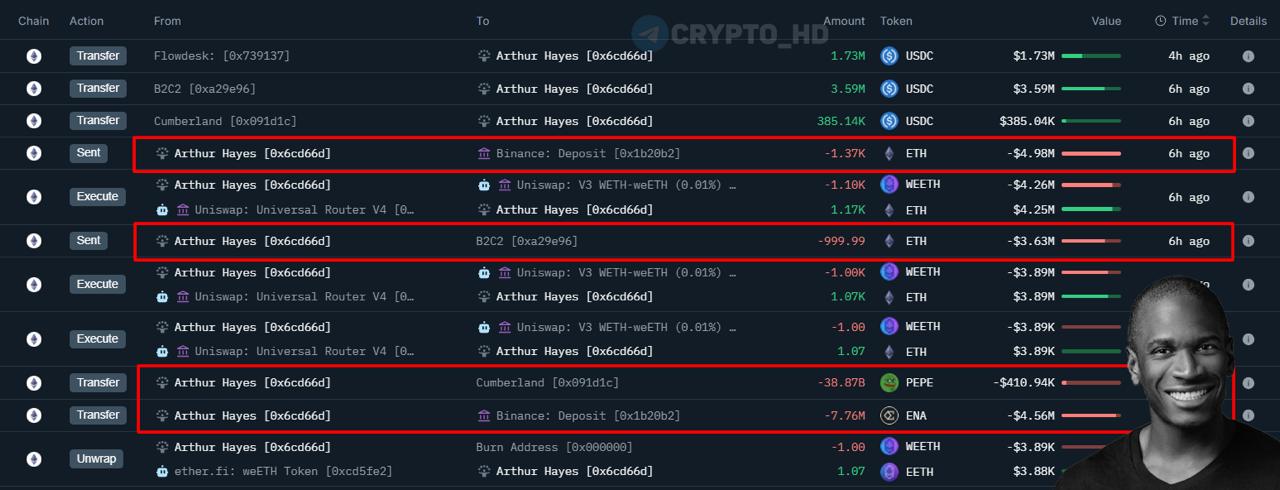Open Burn Address [0x000000] link
Screen dimensions: 1280x490
(554, 447)
